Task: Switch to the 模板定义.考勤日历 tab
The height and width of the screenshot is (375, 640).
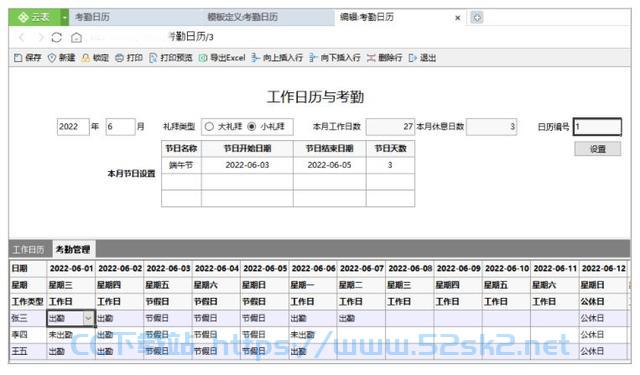Action: tap(242, 17)
